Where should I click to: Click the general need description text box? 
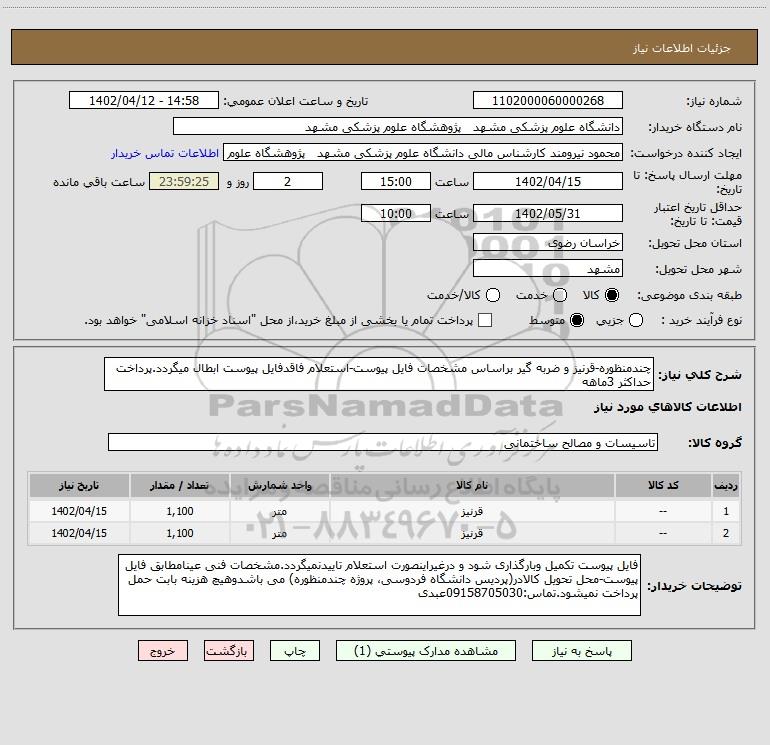click(379, 375)
